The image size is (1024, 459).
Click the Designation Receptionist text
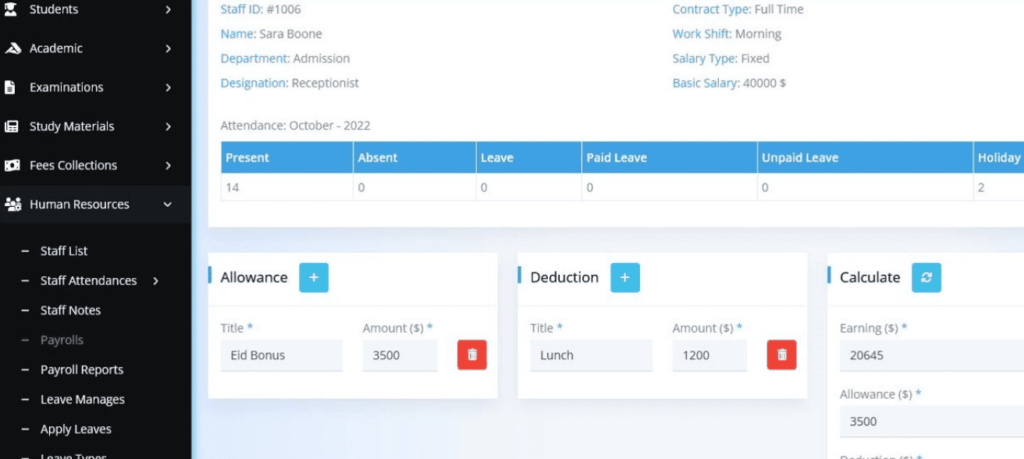point(289,83)
